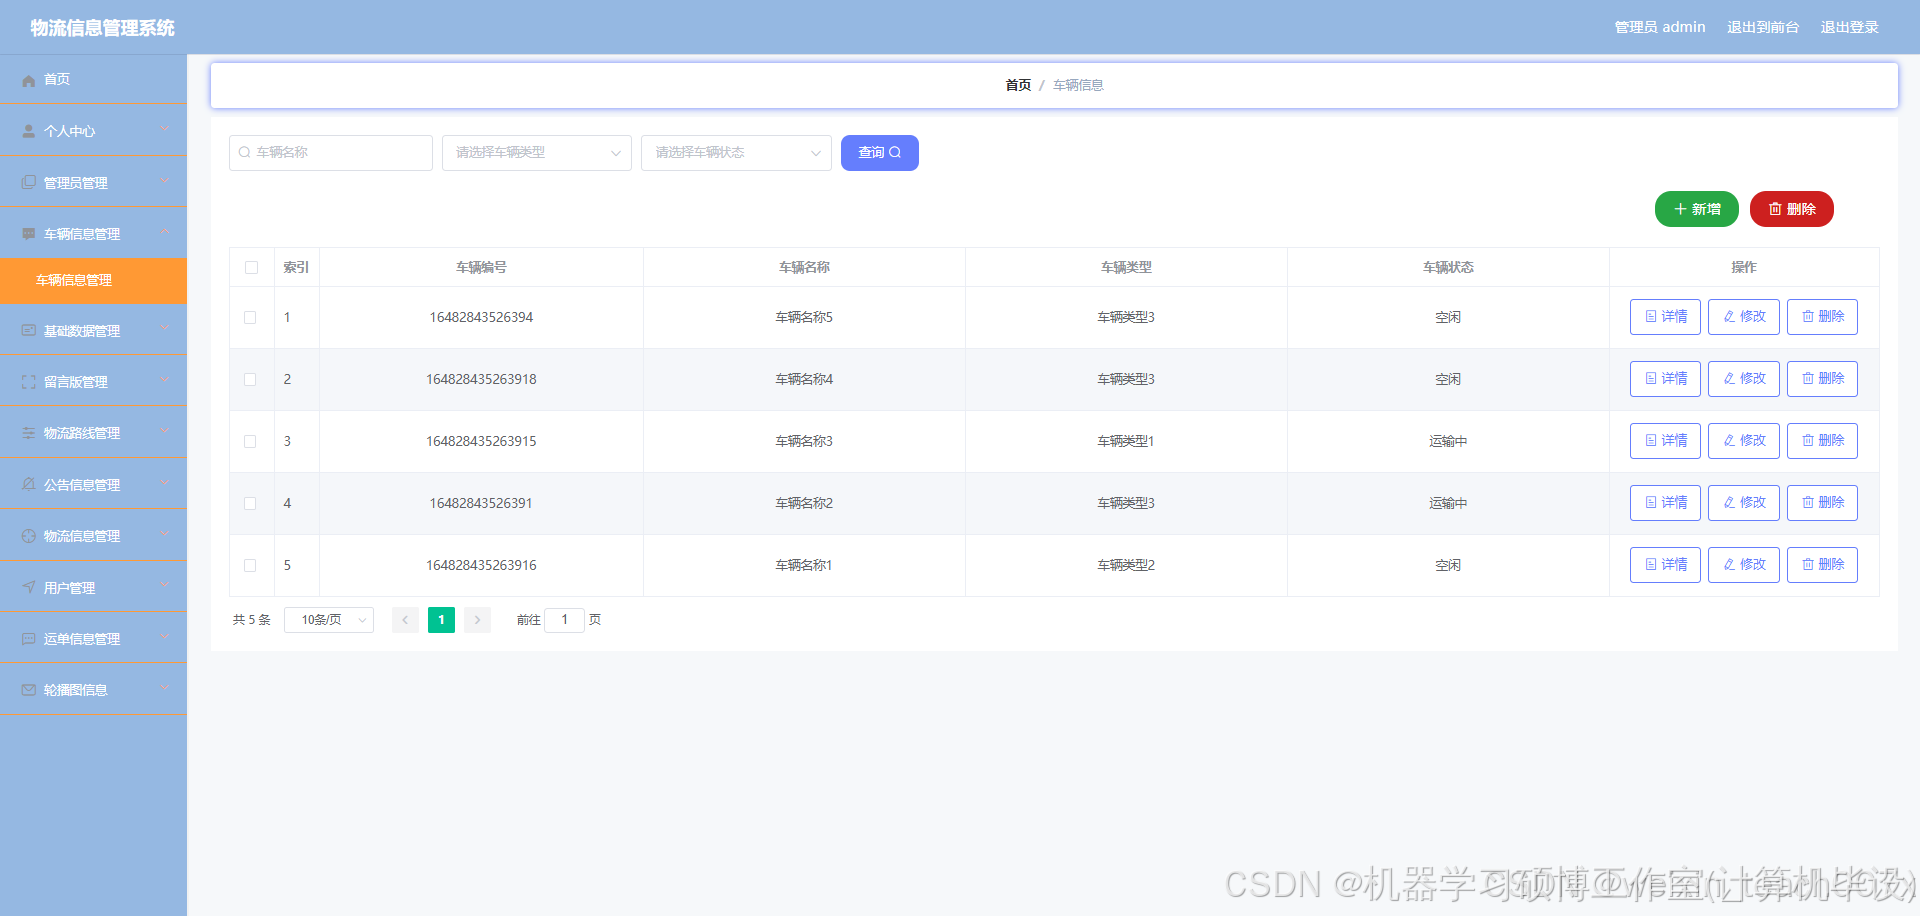The image size is (1920, 916).
Task: Check the checkbox beside 车辆名称3
Action: click(251, 441)
